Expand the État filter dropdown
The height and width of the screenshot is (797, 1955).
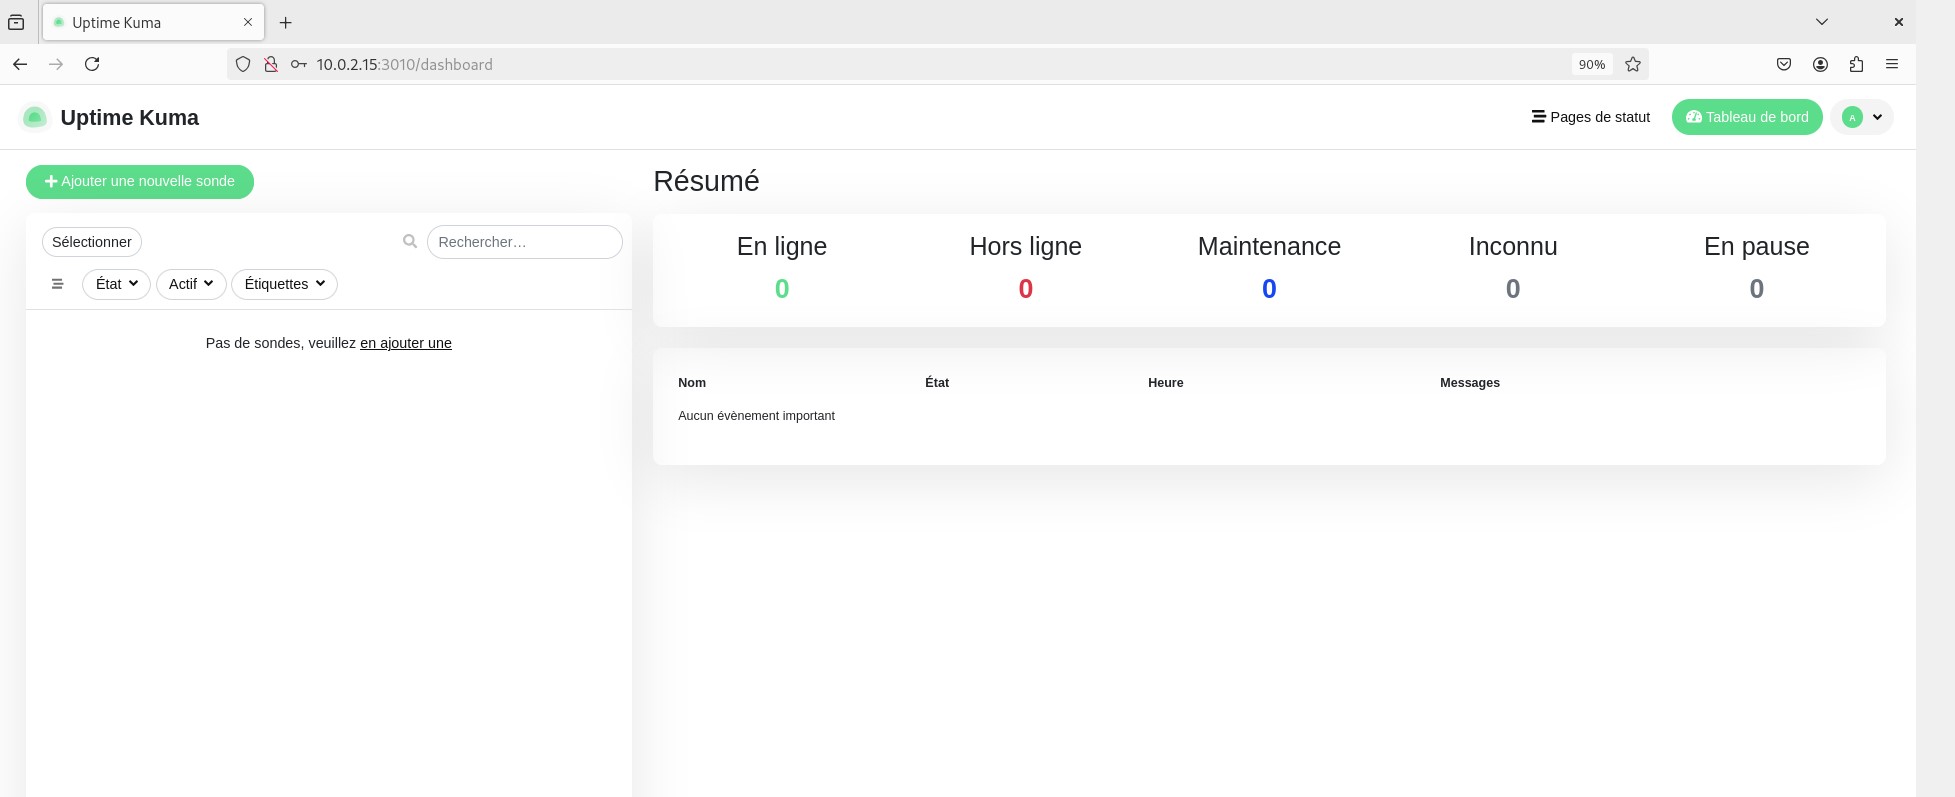pyautogui.click(x=116, y=284)
